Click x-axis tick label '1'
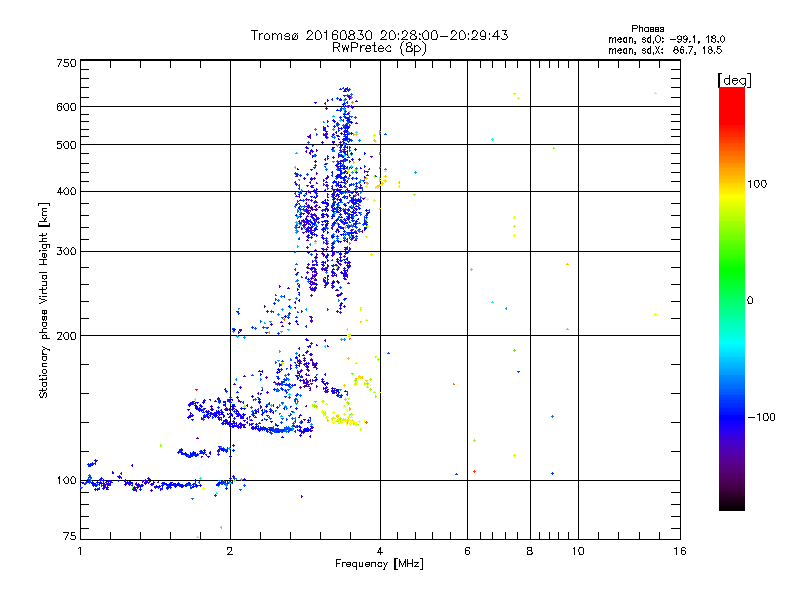The image size is (800, 600). click(x=80, y=551)
